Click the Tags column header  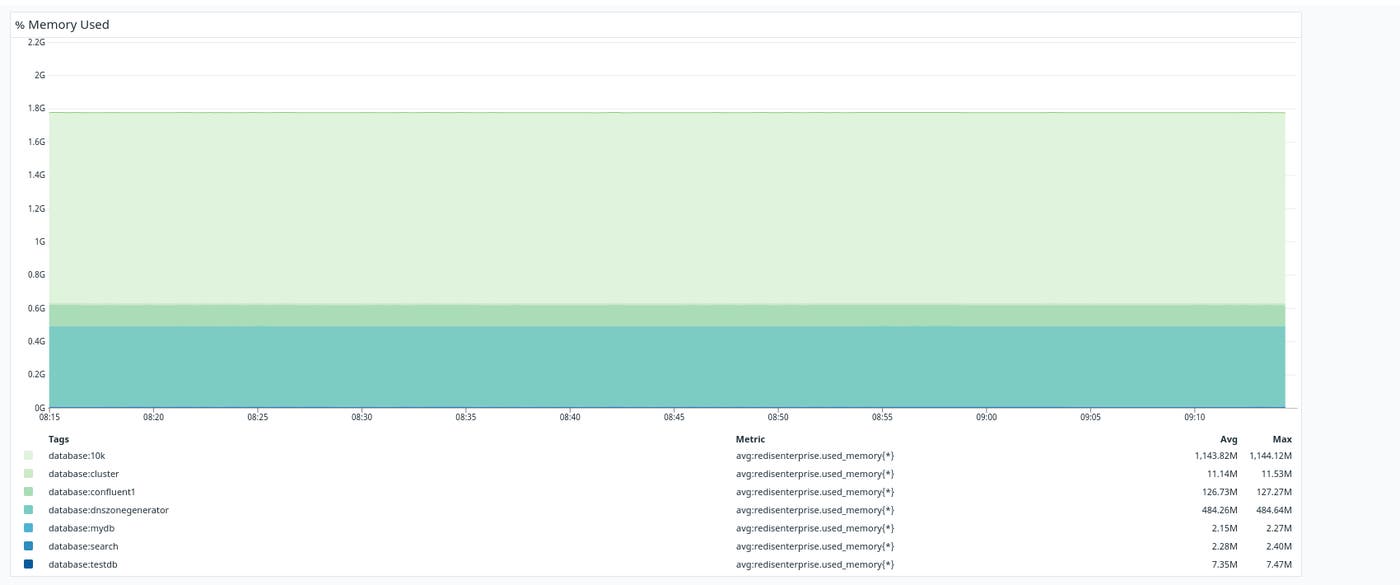pyautogui.click(x=59, y=439)
